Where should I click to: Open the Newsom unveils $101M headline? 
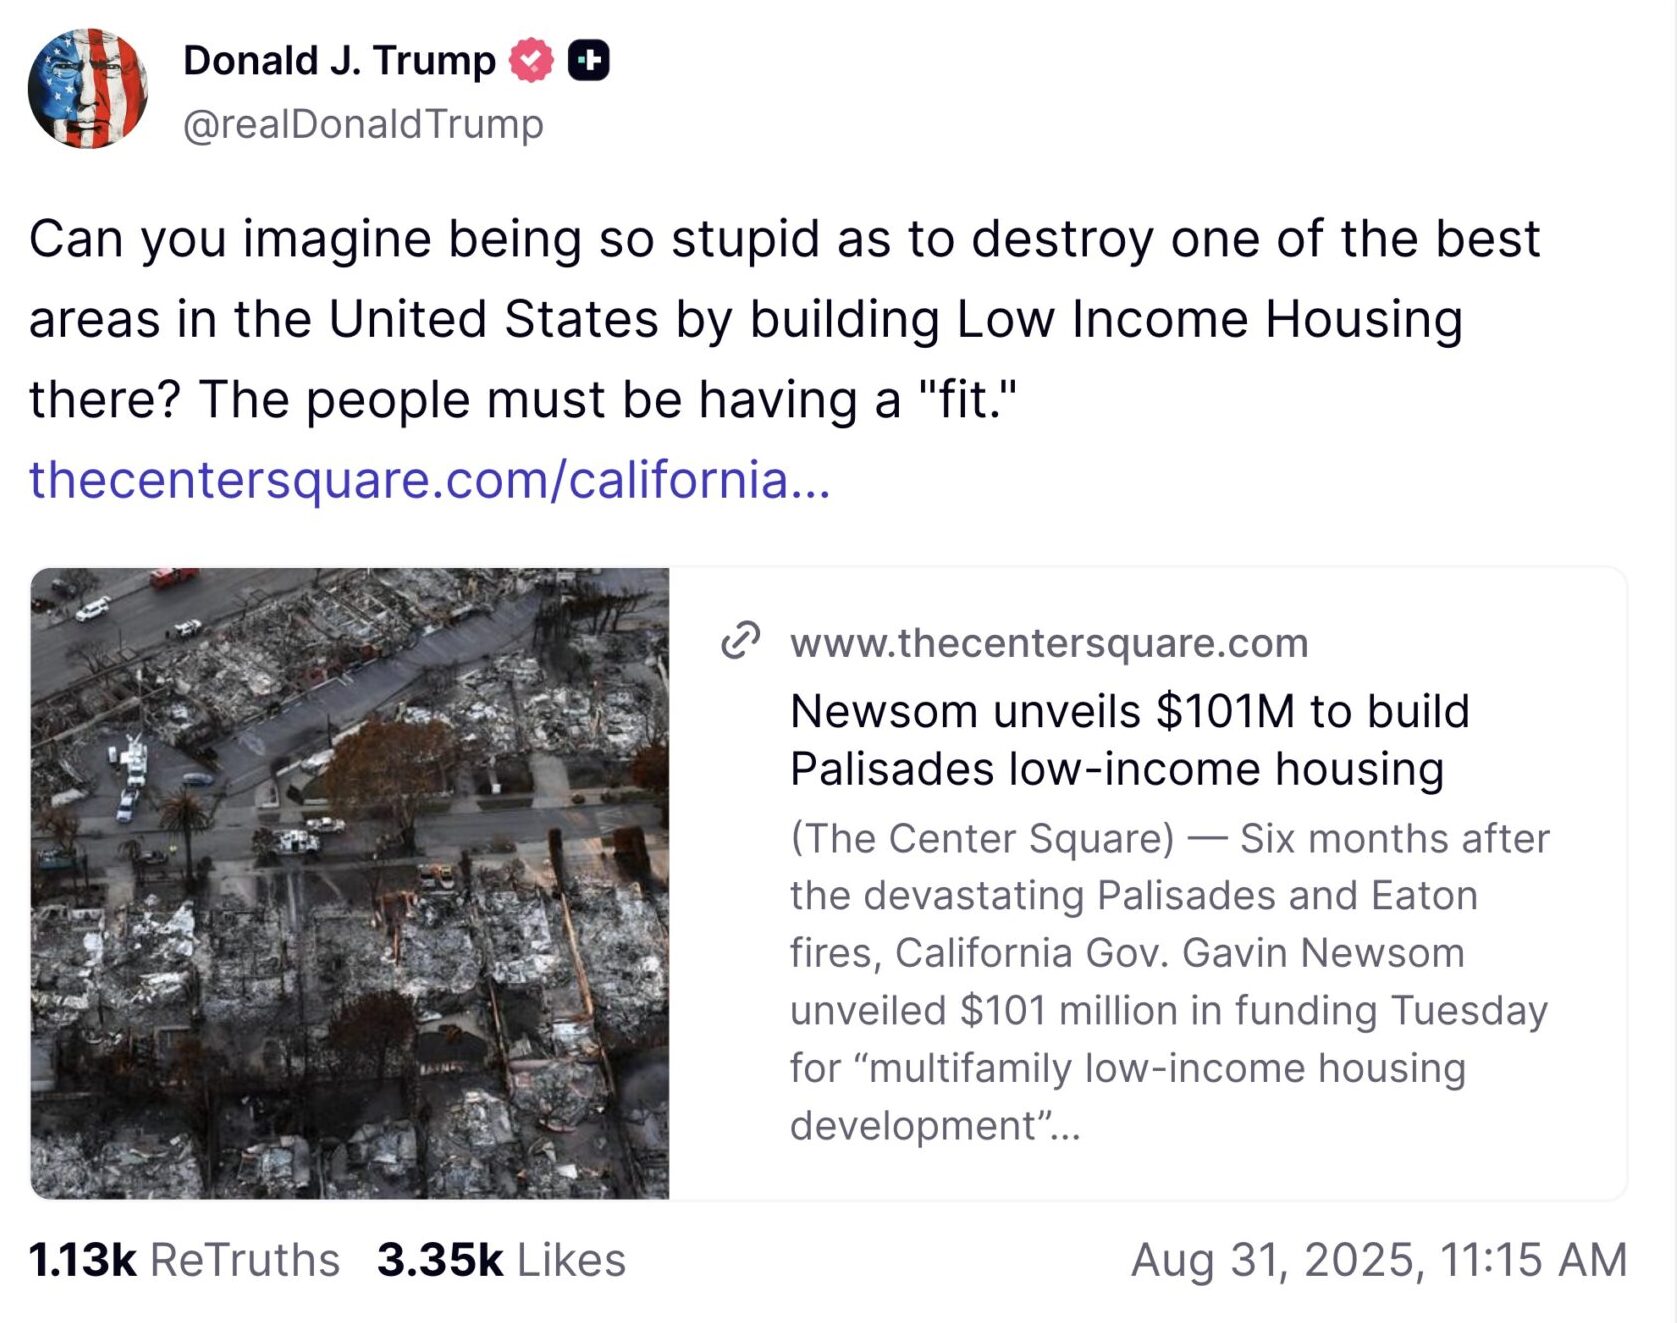click(1129, 740)
